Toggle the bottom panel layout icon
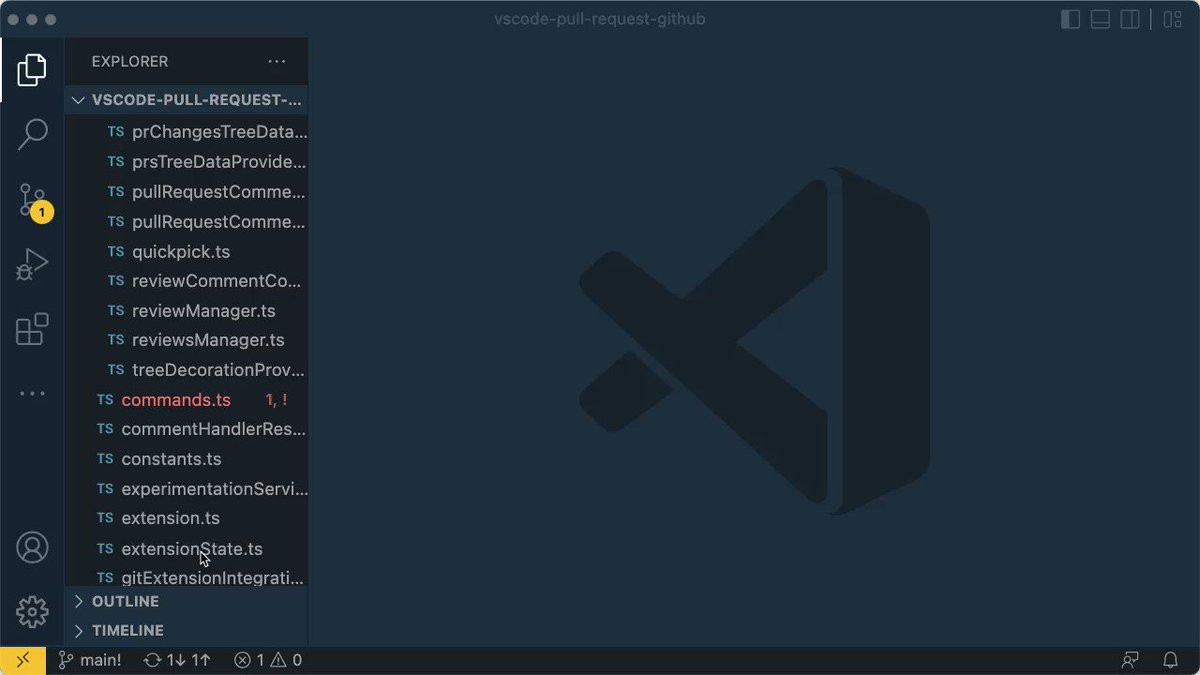This screenshot has height=675, width=1200. 1100,19
